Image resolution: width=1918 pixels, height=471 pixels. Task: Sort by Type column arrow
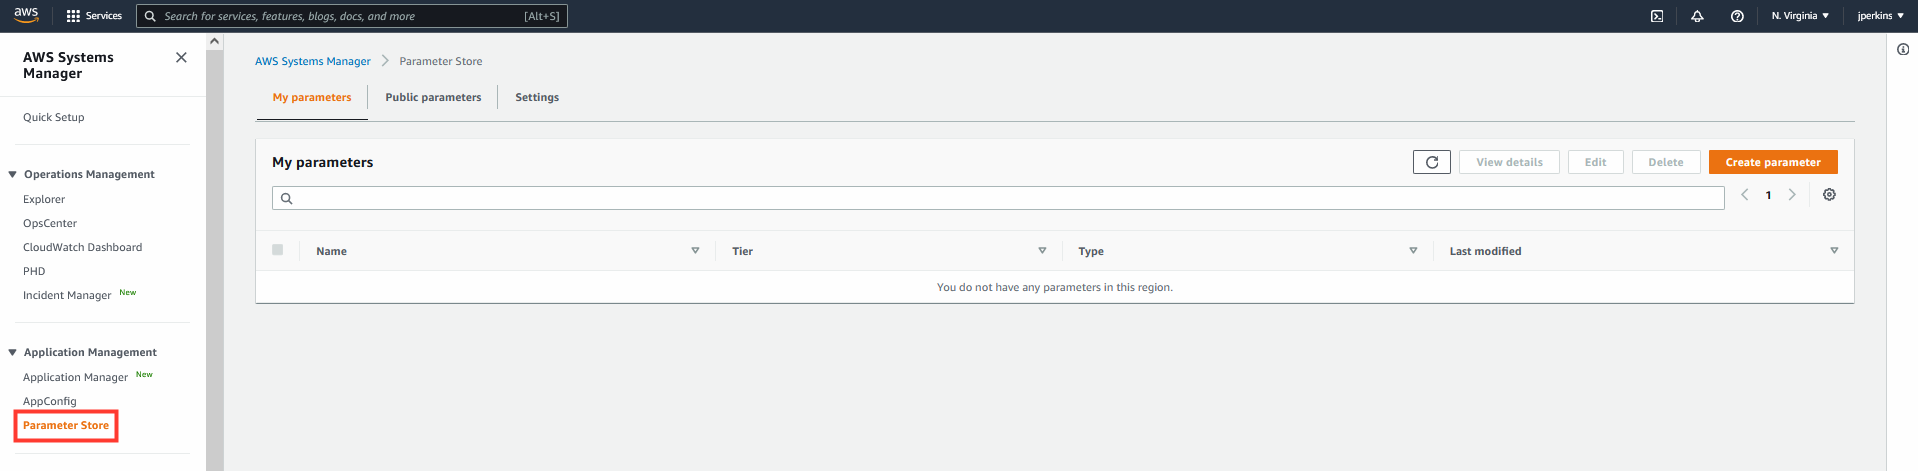[1413, 251]
